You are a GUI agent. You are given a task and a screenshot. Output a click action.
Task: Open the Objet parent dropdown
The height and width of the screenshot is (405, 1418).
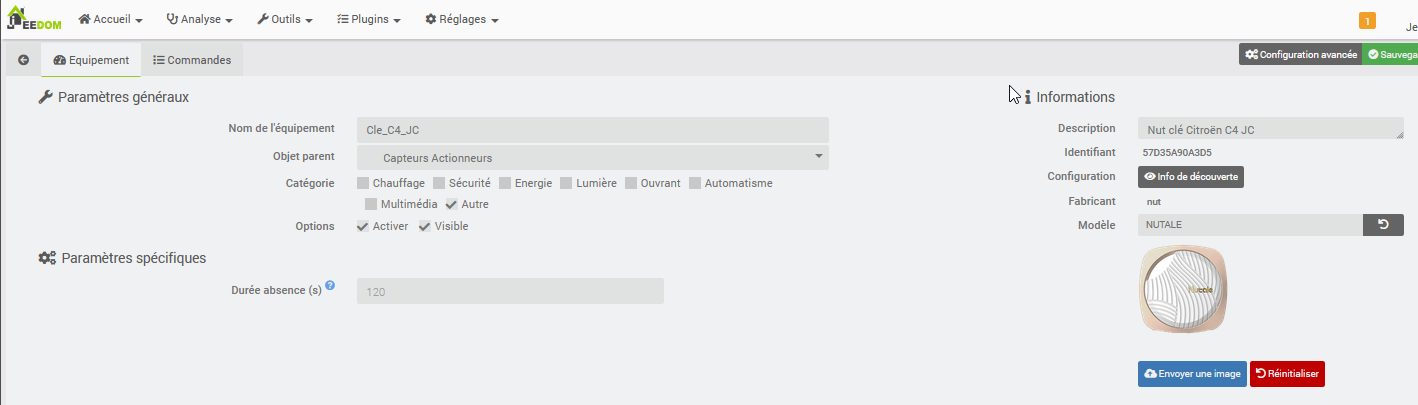coord(593,158)
